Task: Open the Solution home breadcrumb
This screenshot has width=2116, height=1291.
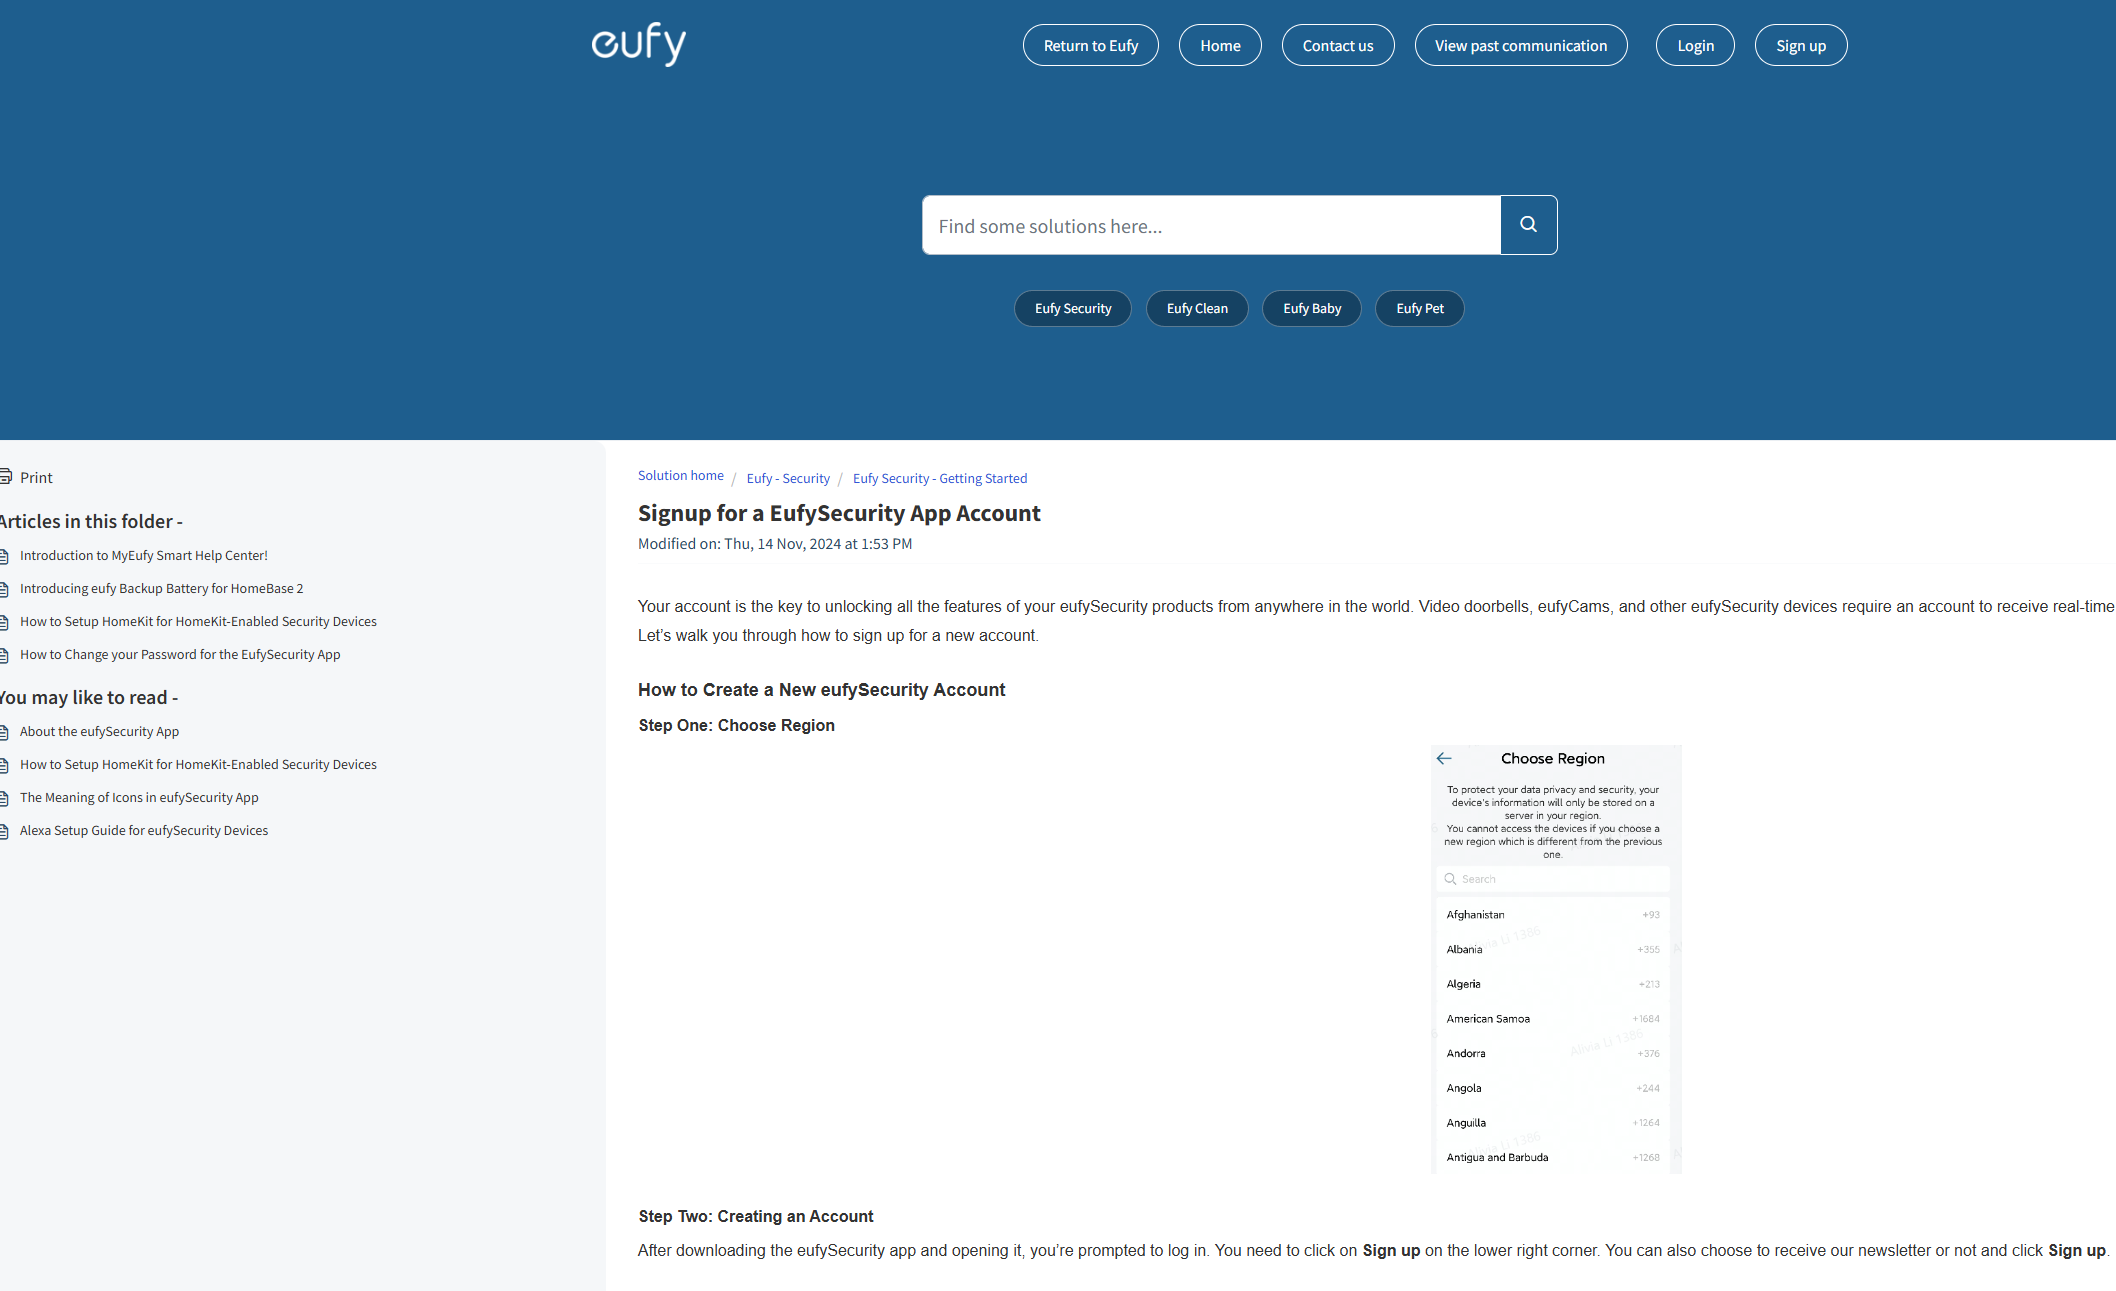Action: pos(680,476)
